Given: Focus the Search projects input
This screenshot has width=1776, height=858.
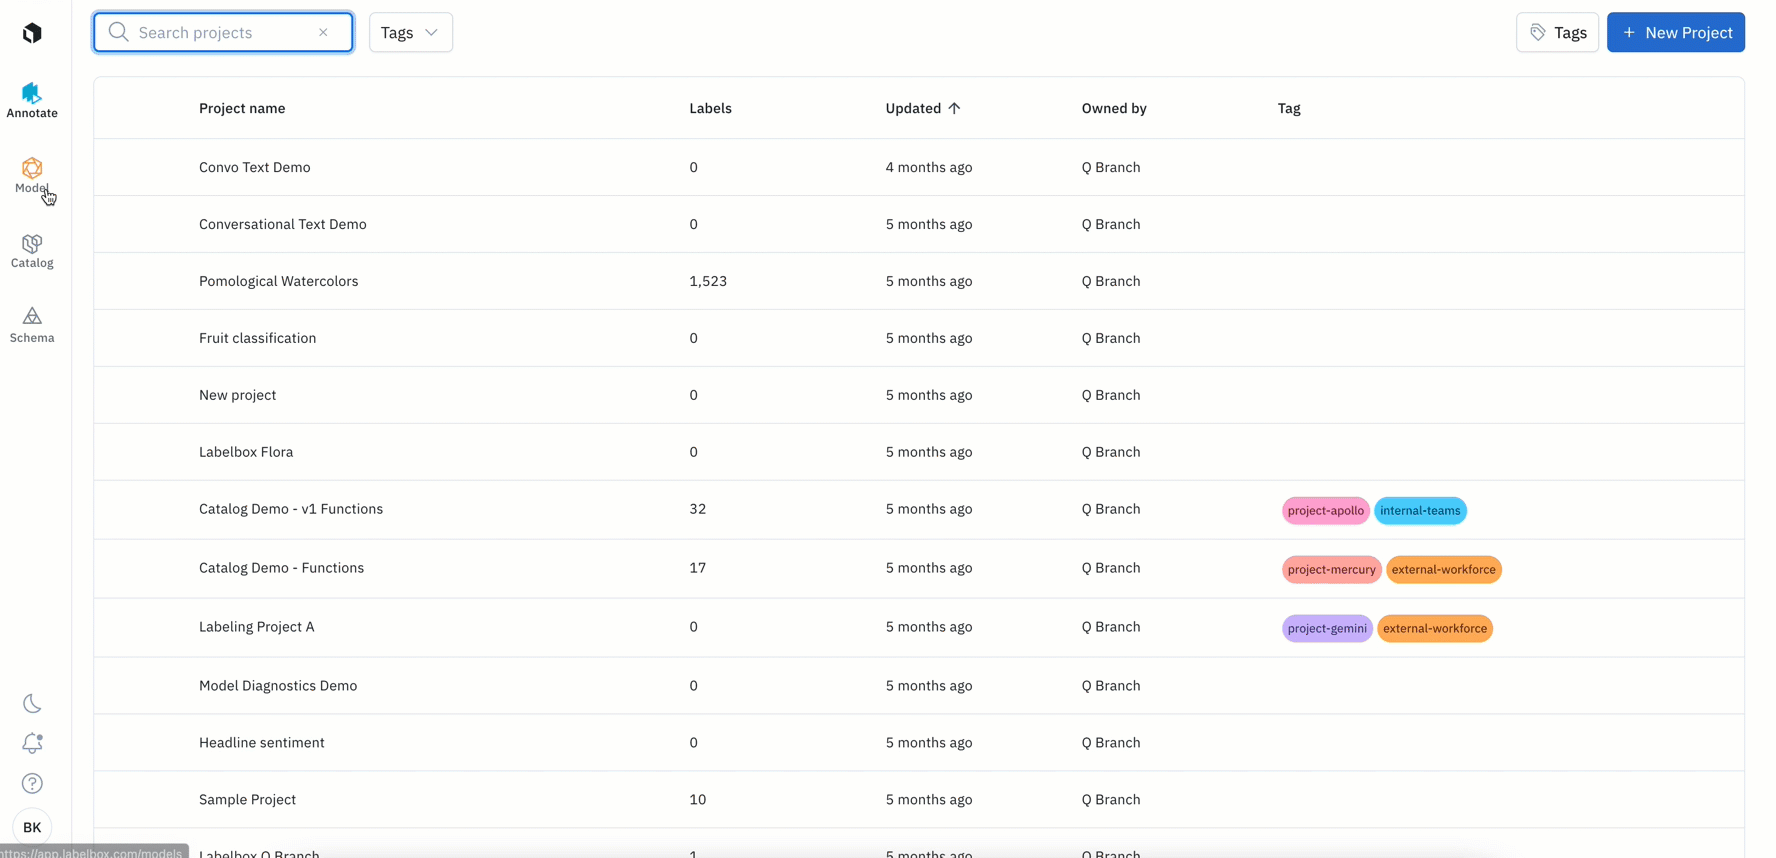Looking at the screenshot, I should pyautogui.click(x=223, y=32).
